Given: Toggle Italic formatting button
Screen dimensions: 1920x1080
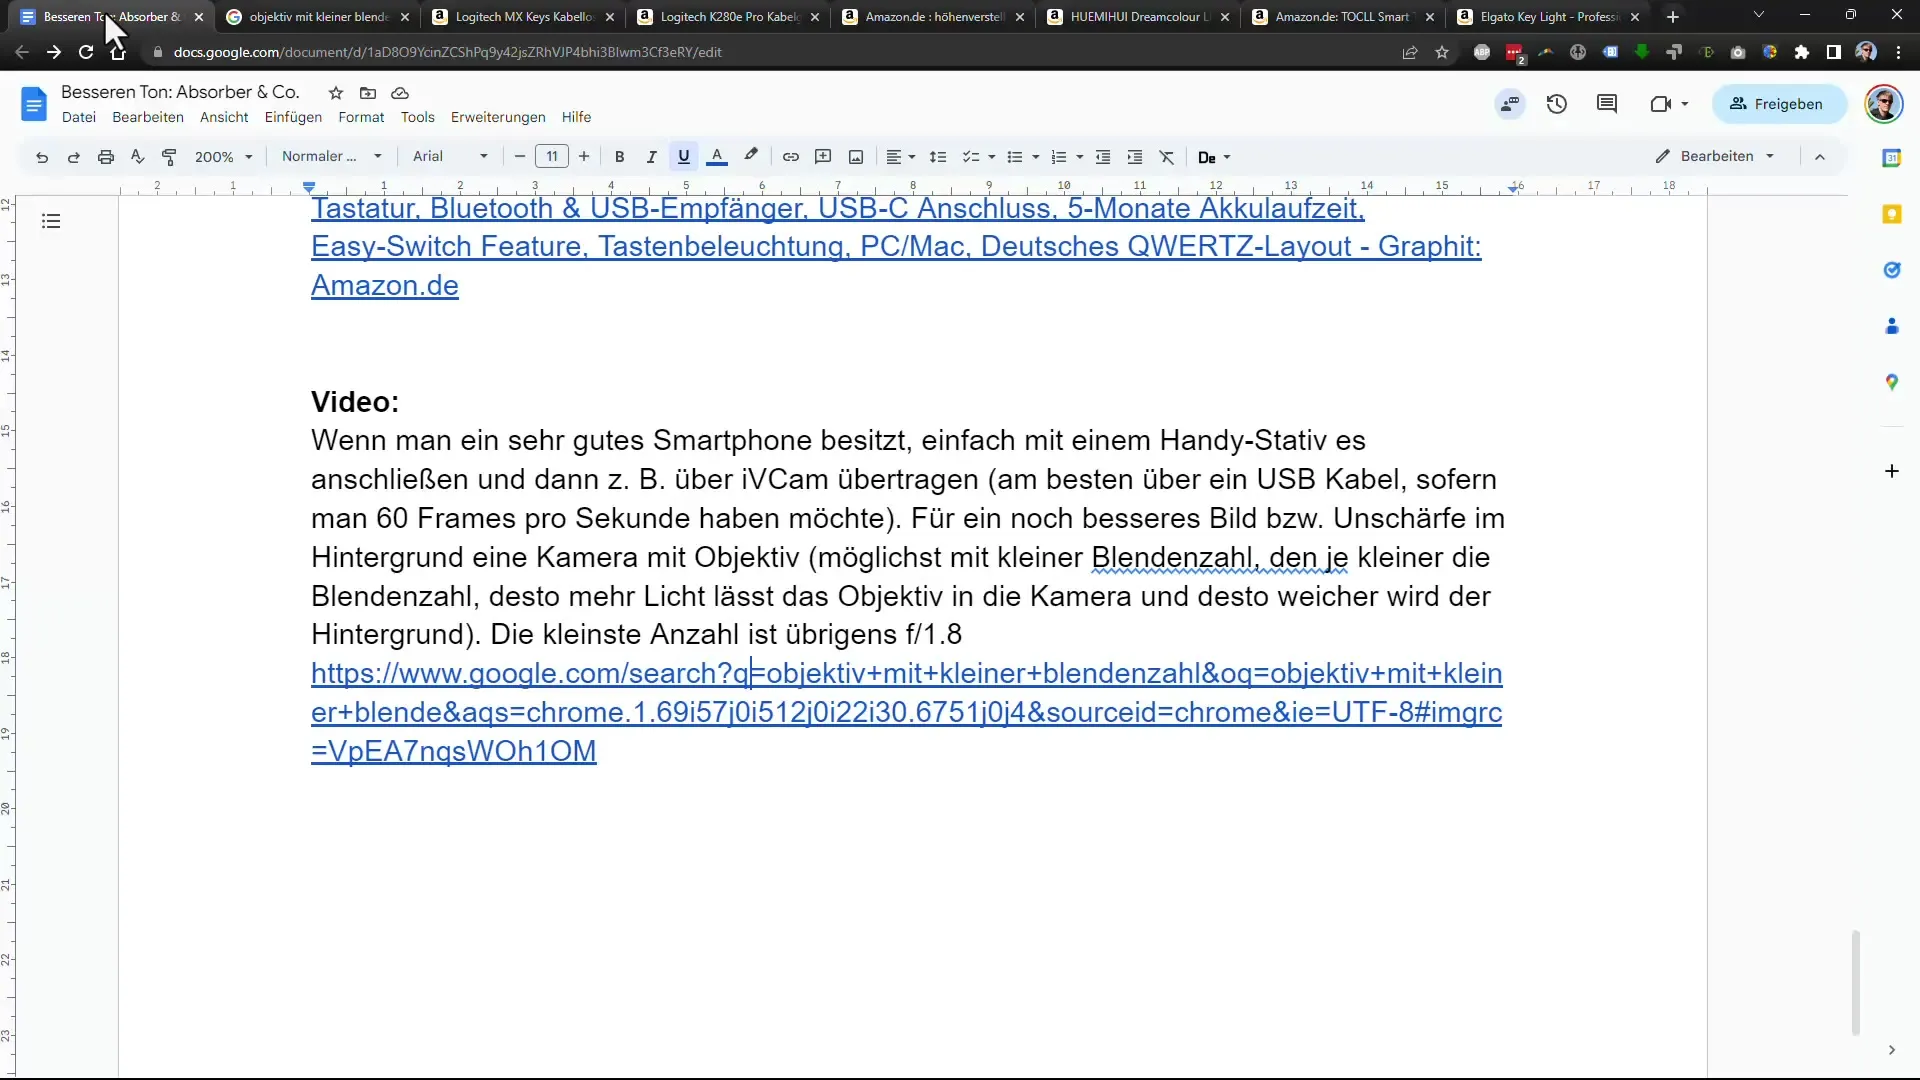Looking at the screenshot, I should point(651,157).
